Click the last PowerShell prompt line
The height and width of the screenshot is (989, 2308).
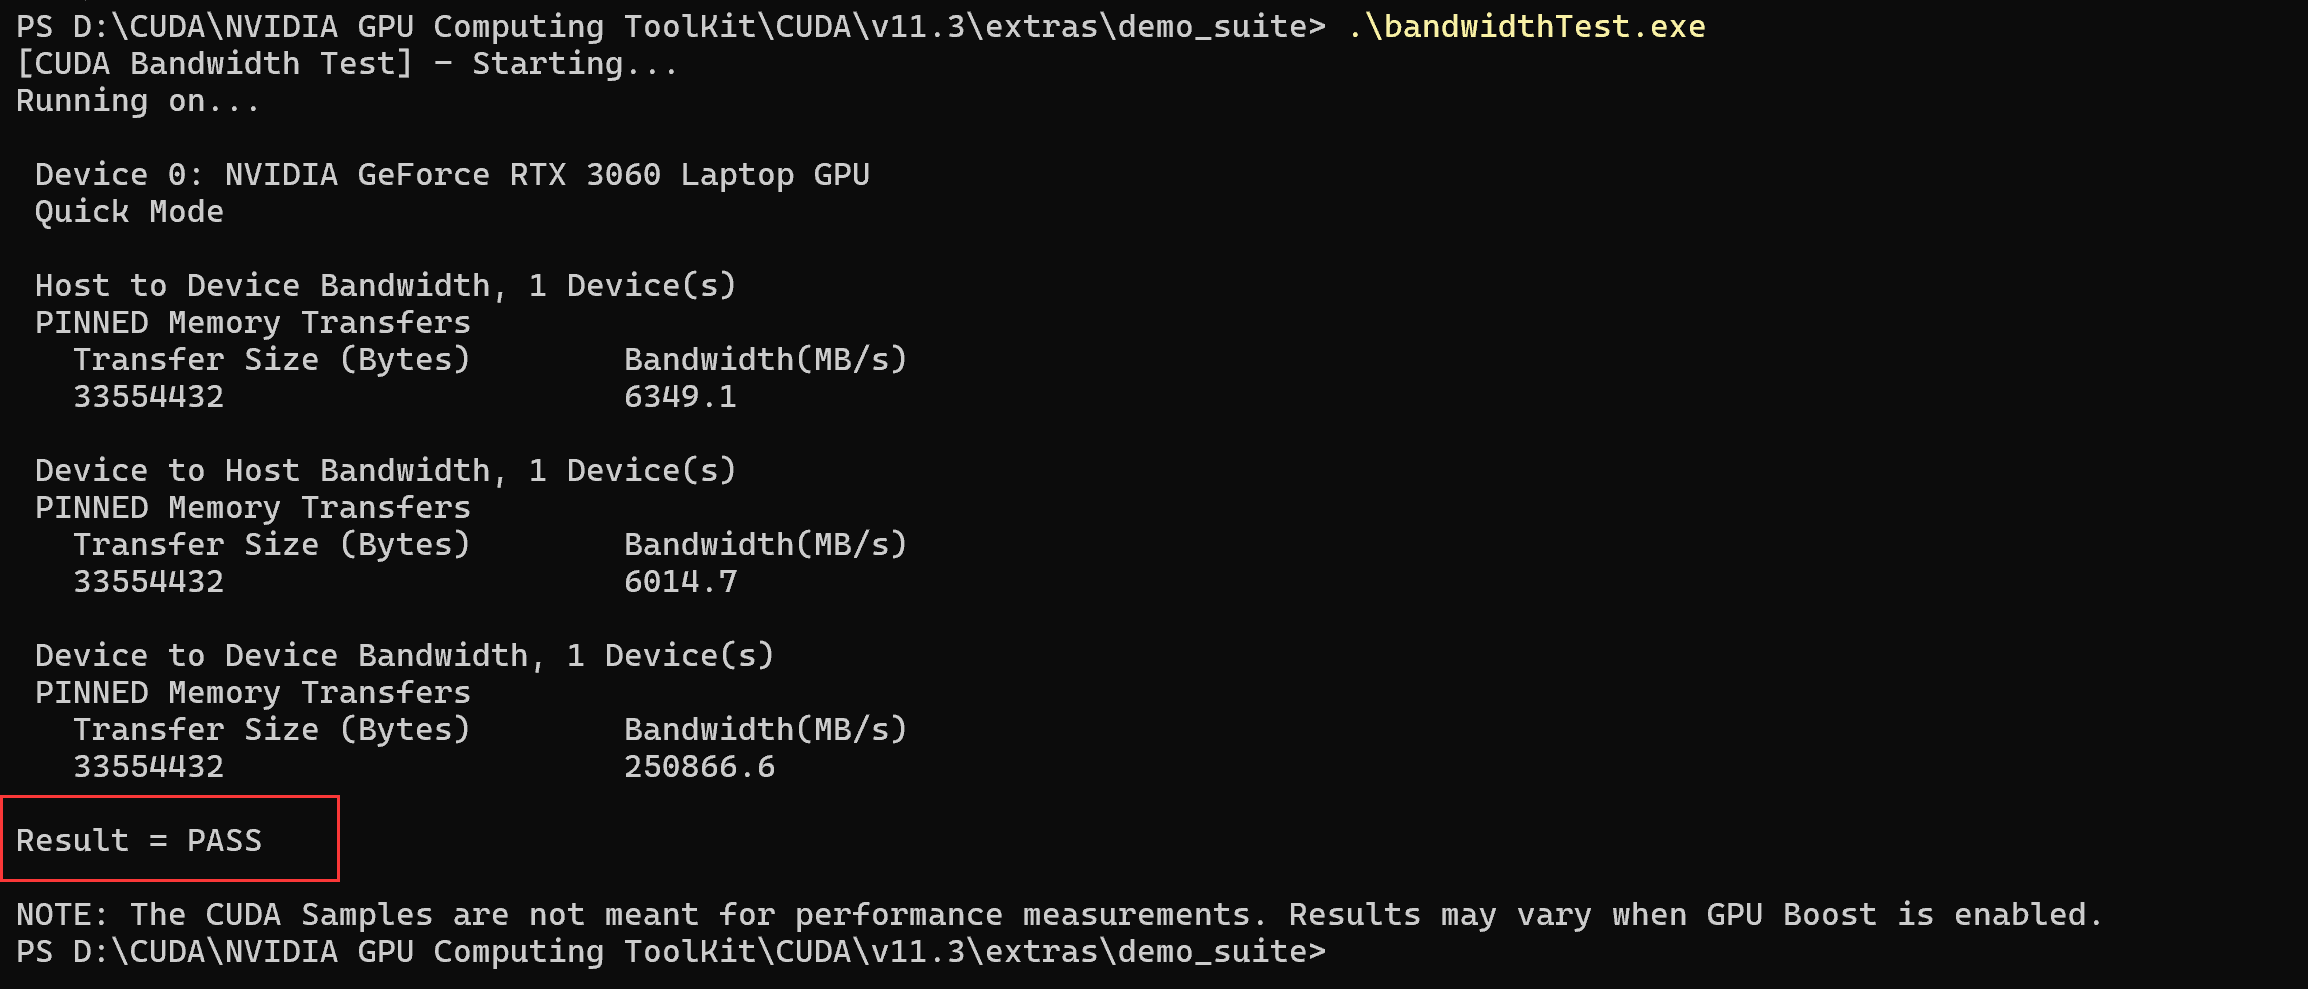click(x=670, y=952)
